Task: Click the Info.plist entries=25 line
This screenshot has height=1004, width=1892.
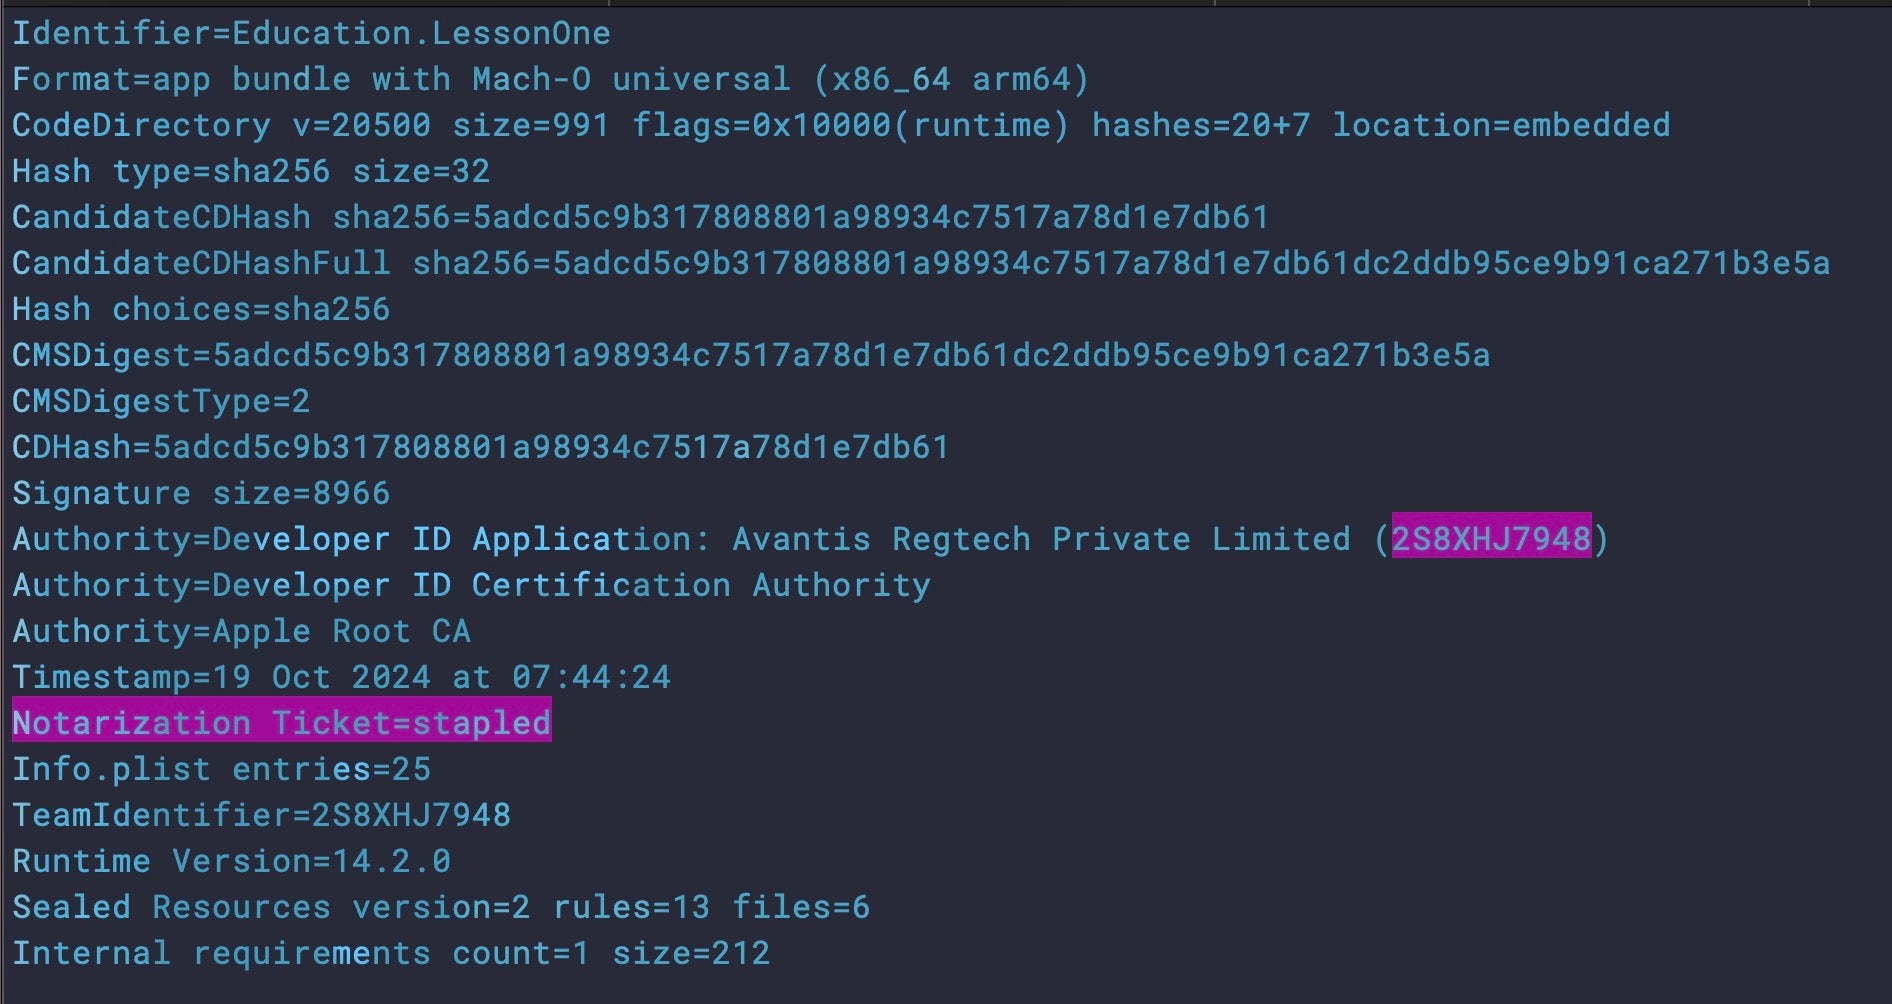Action: pyautogui.click(x=221, y=769)
